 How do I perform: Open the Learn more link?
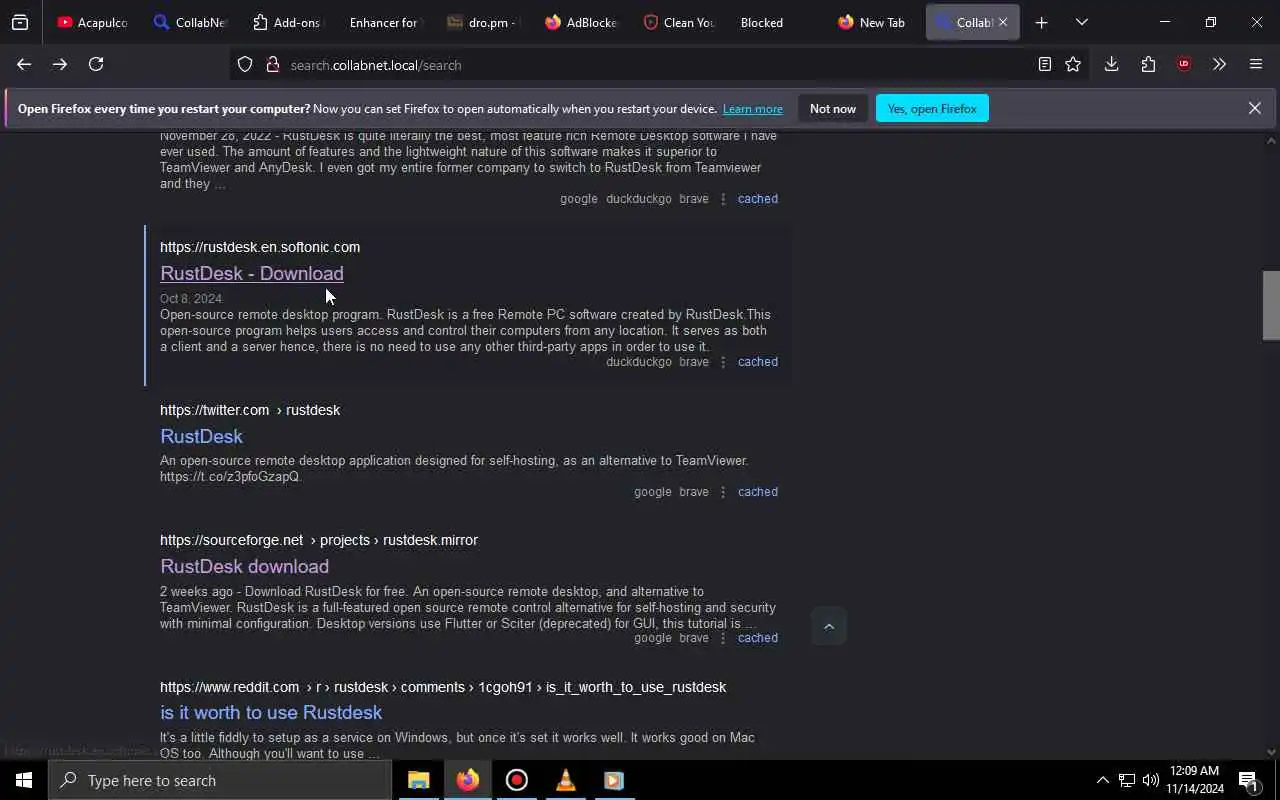[x=753, y=109]
